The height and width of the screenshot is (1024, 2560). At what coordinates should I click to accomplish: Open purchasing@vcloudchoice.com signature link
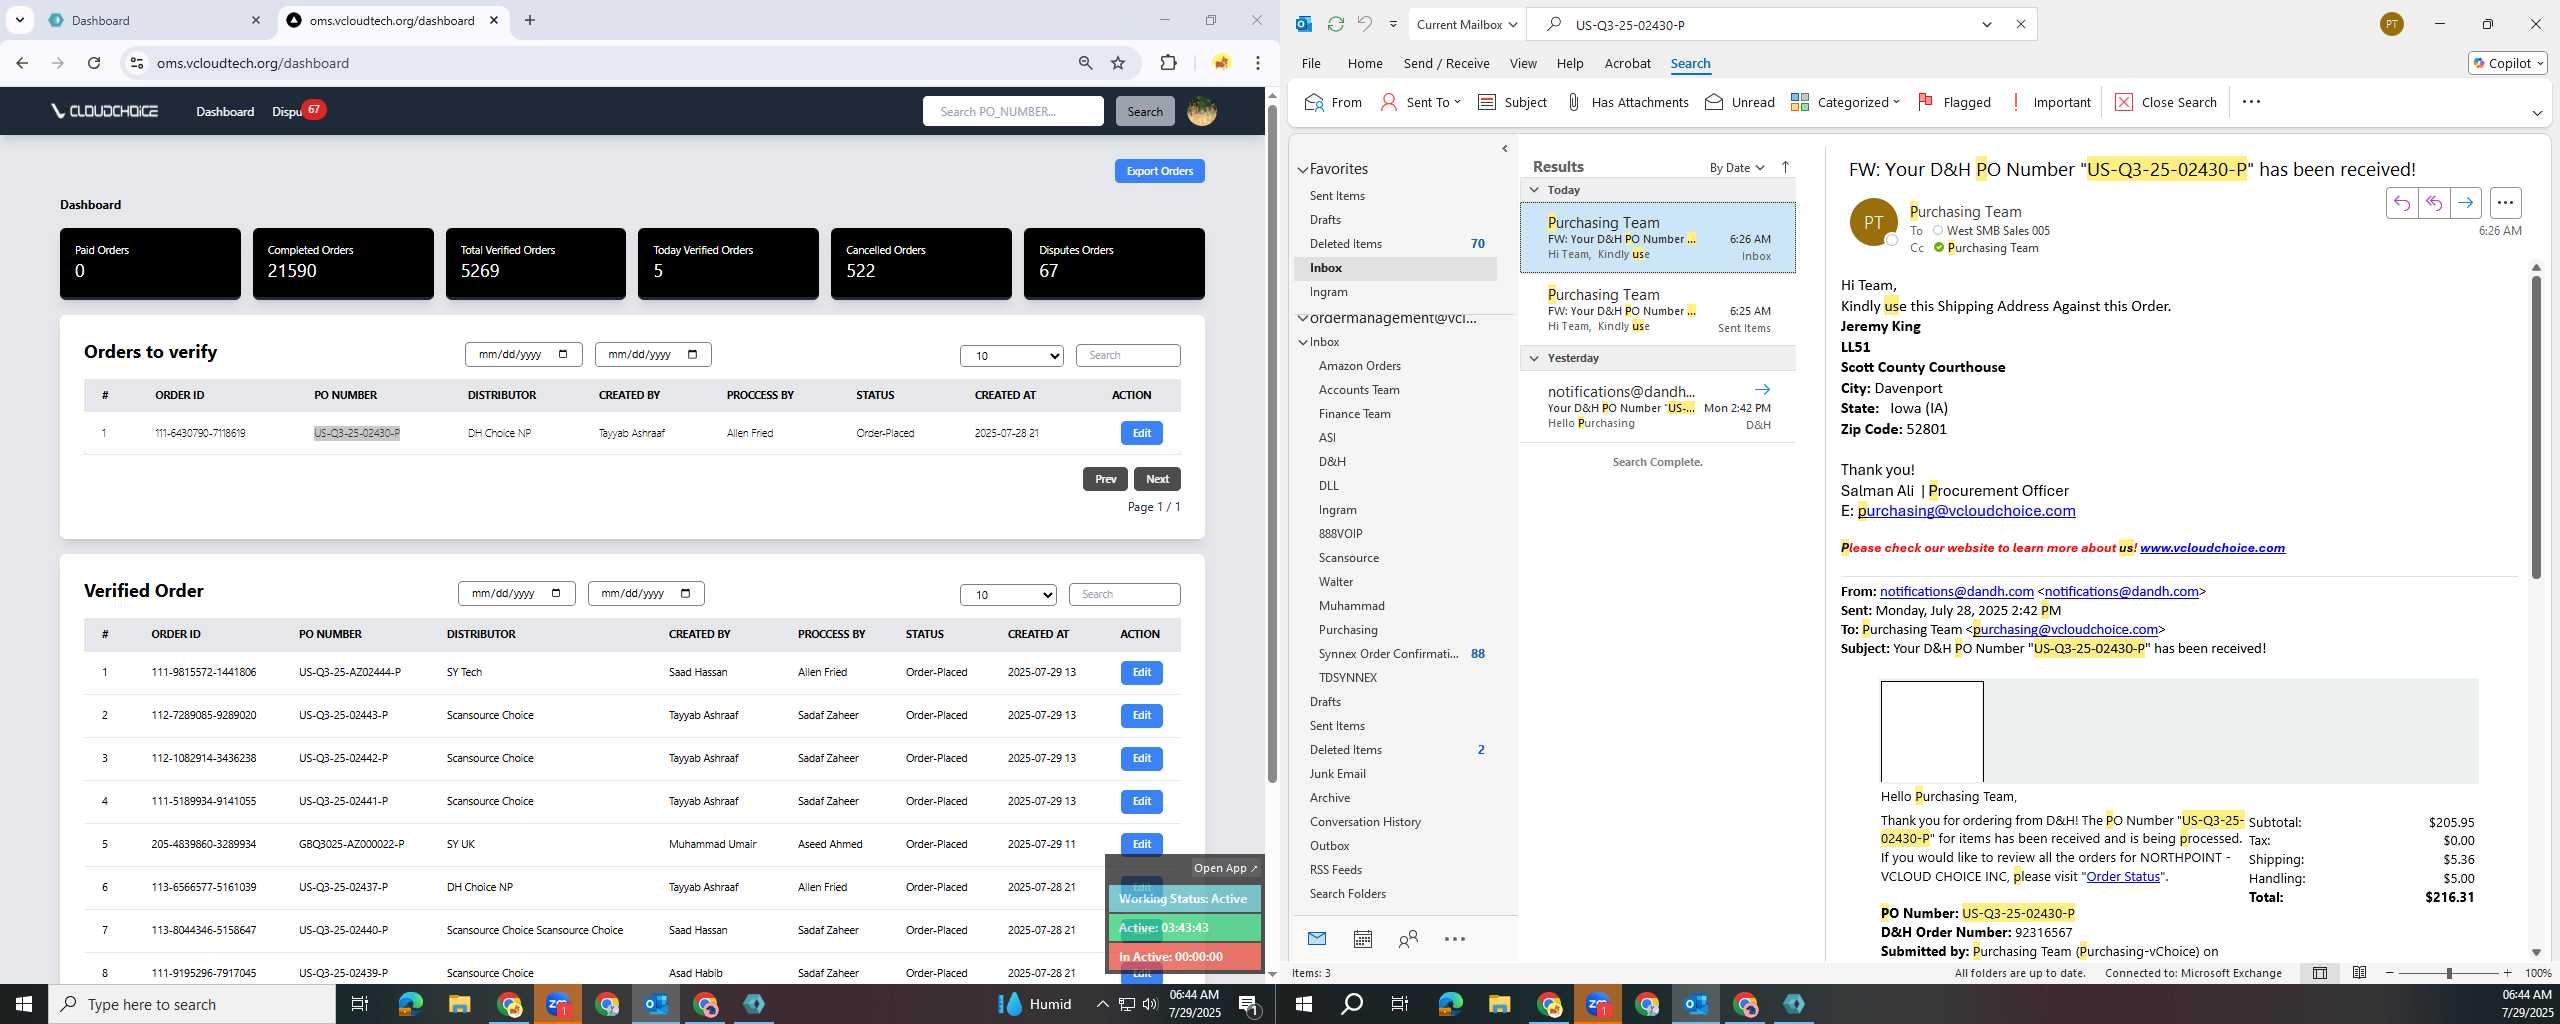tap(1966, 511)
